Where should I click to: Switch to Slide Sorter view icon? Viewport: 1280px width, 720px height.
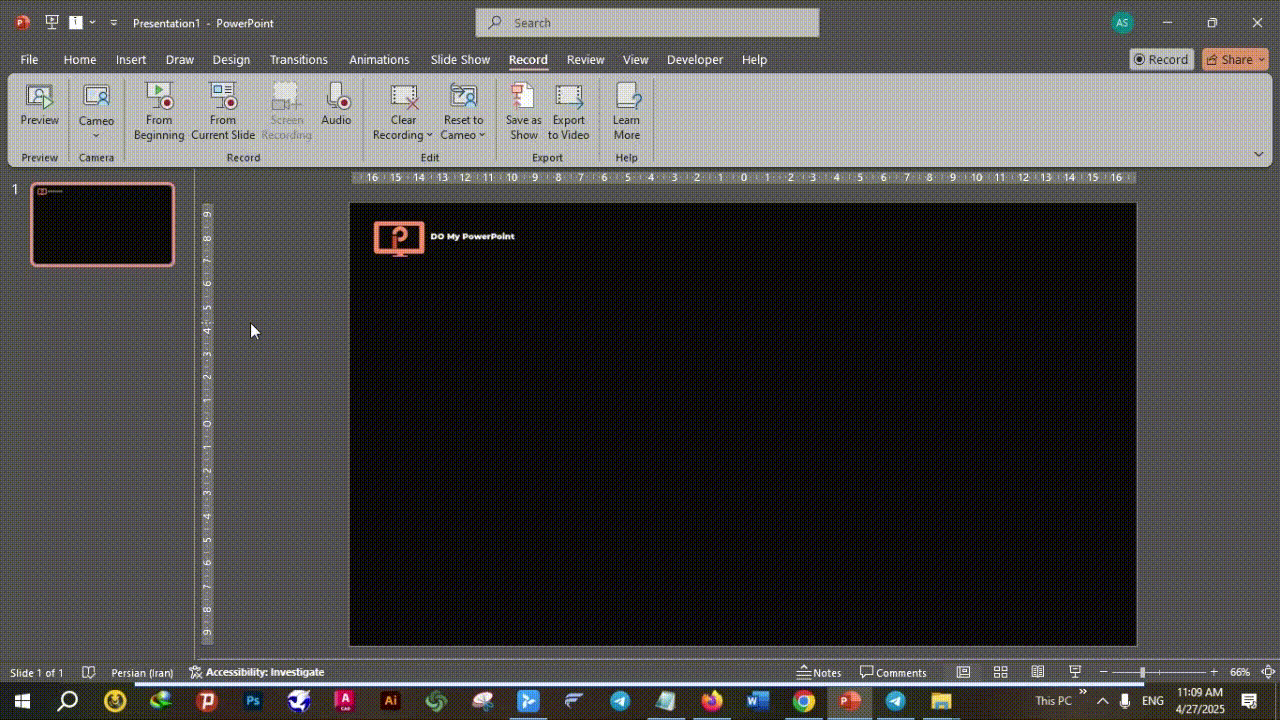[x=1000, y=672]
